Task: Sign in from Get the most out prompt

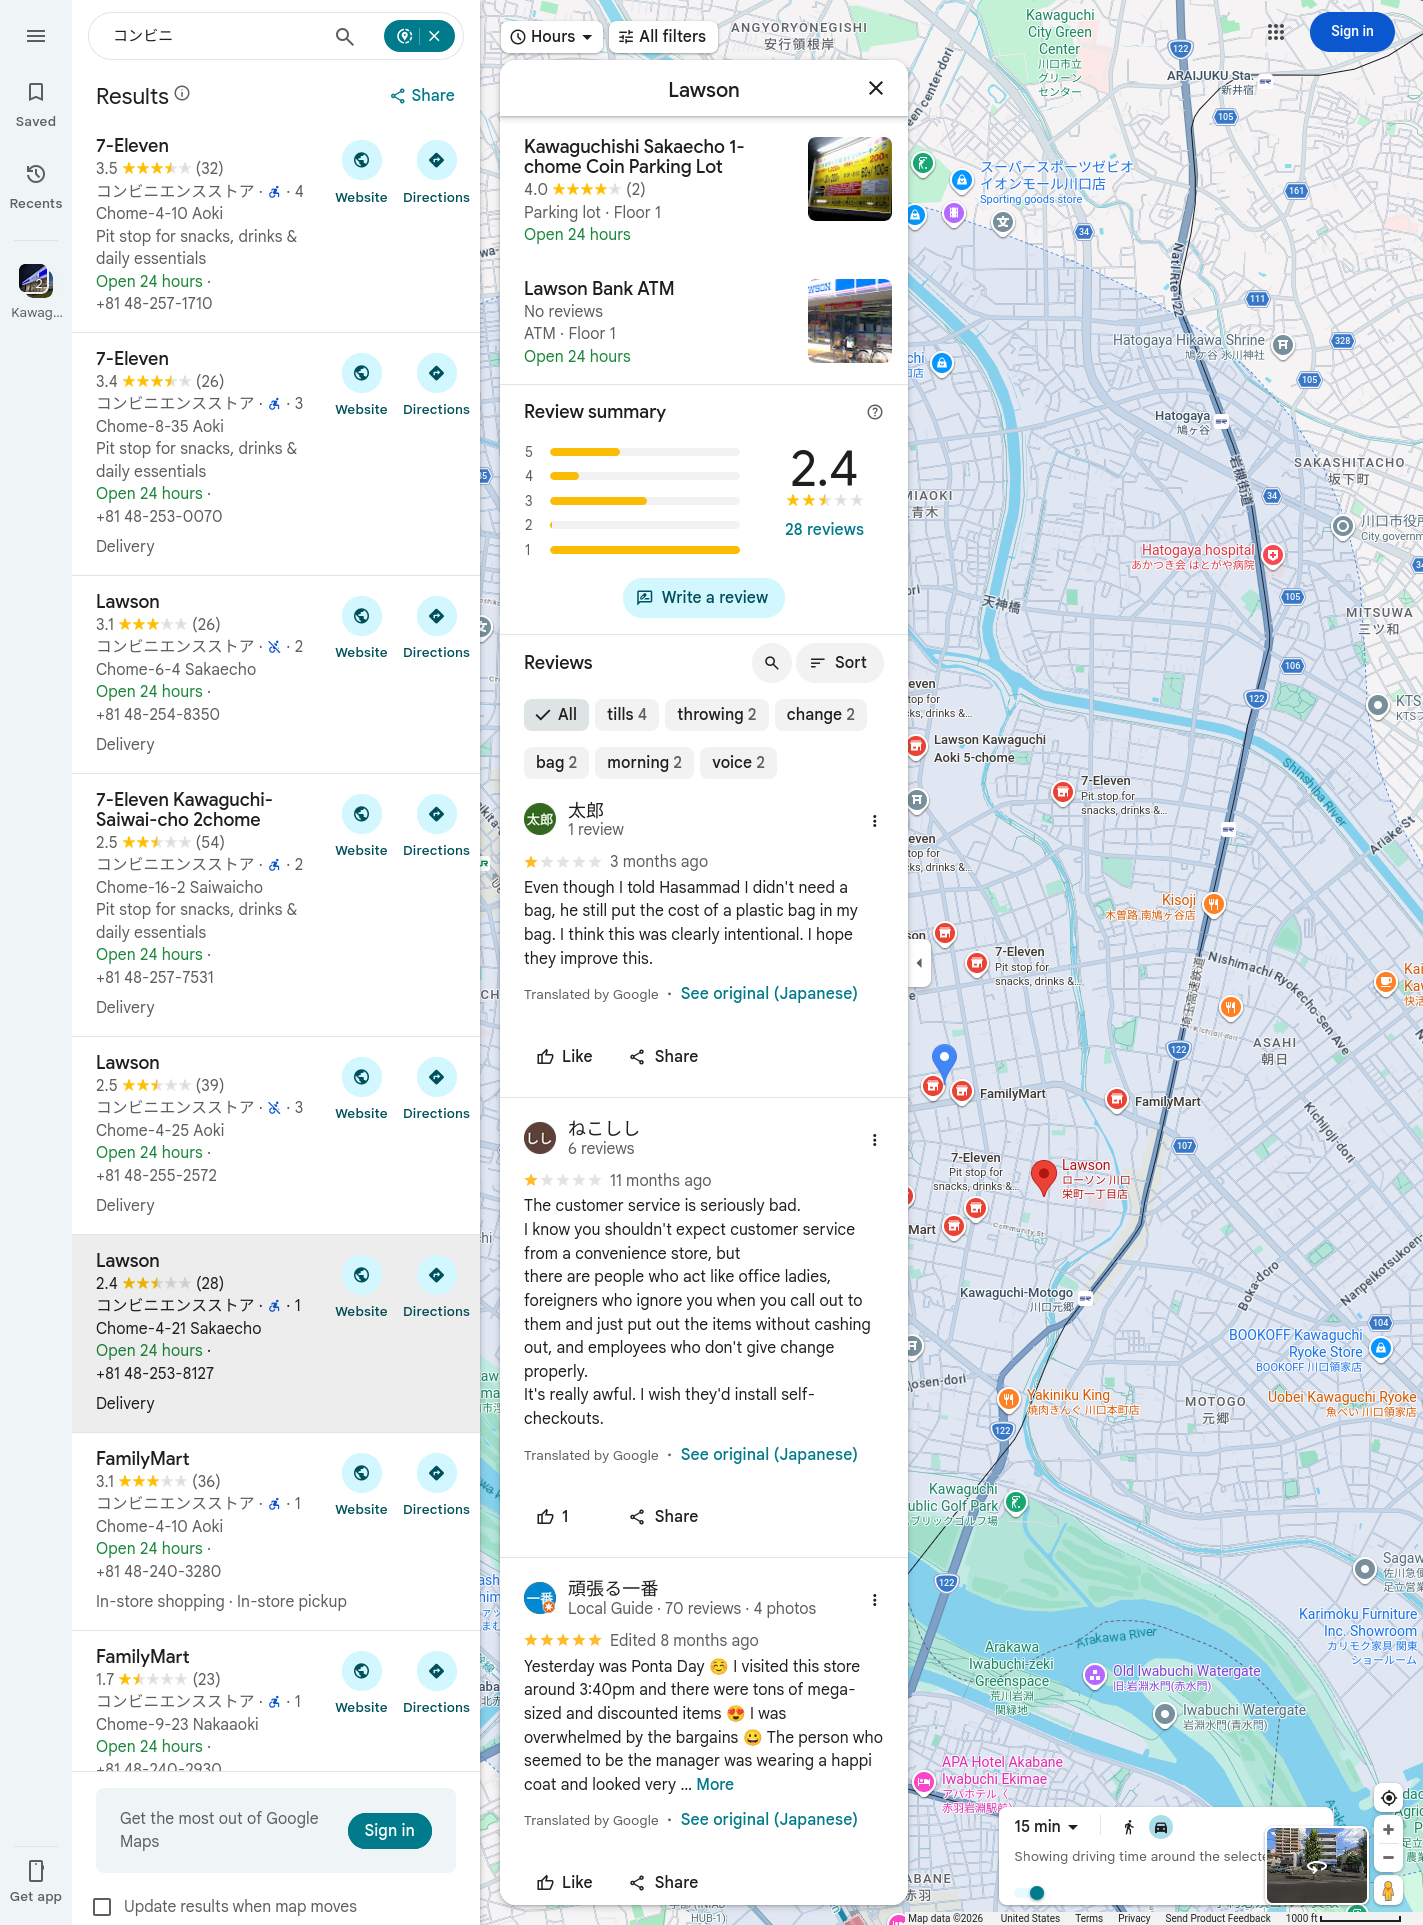Action: 390,1831
